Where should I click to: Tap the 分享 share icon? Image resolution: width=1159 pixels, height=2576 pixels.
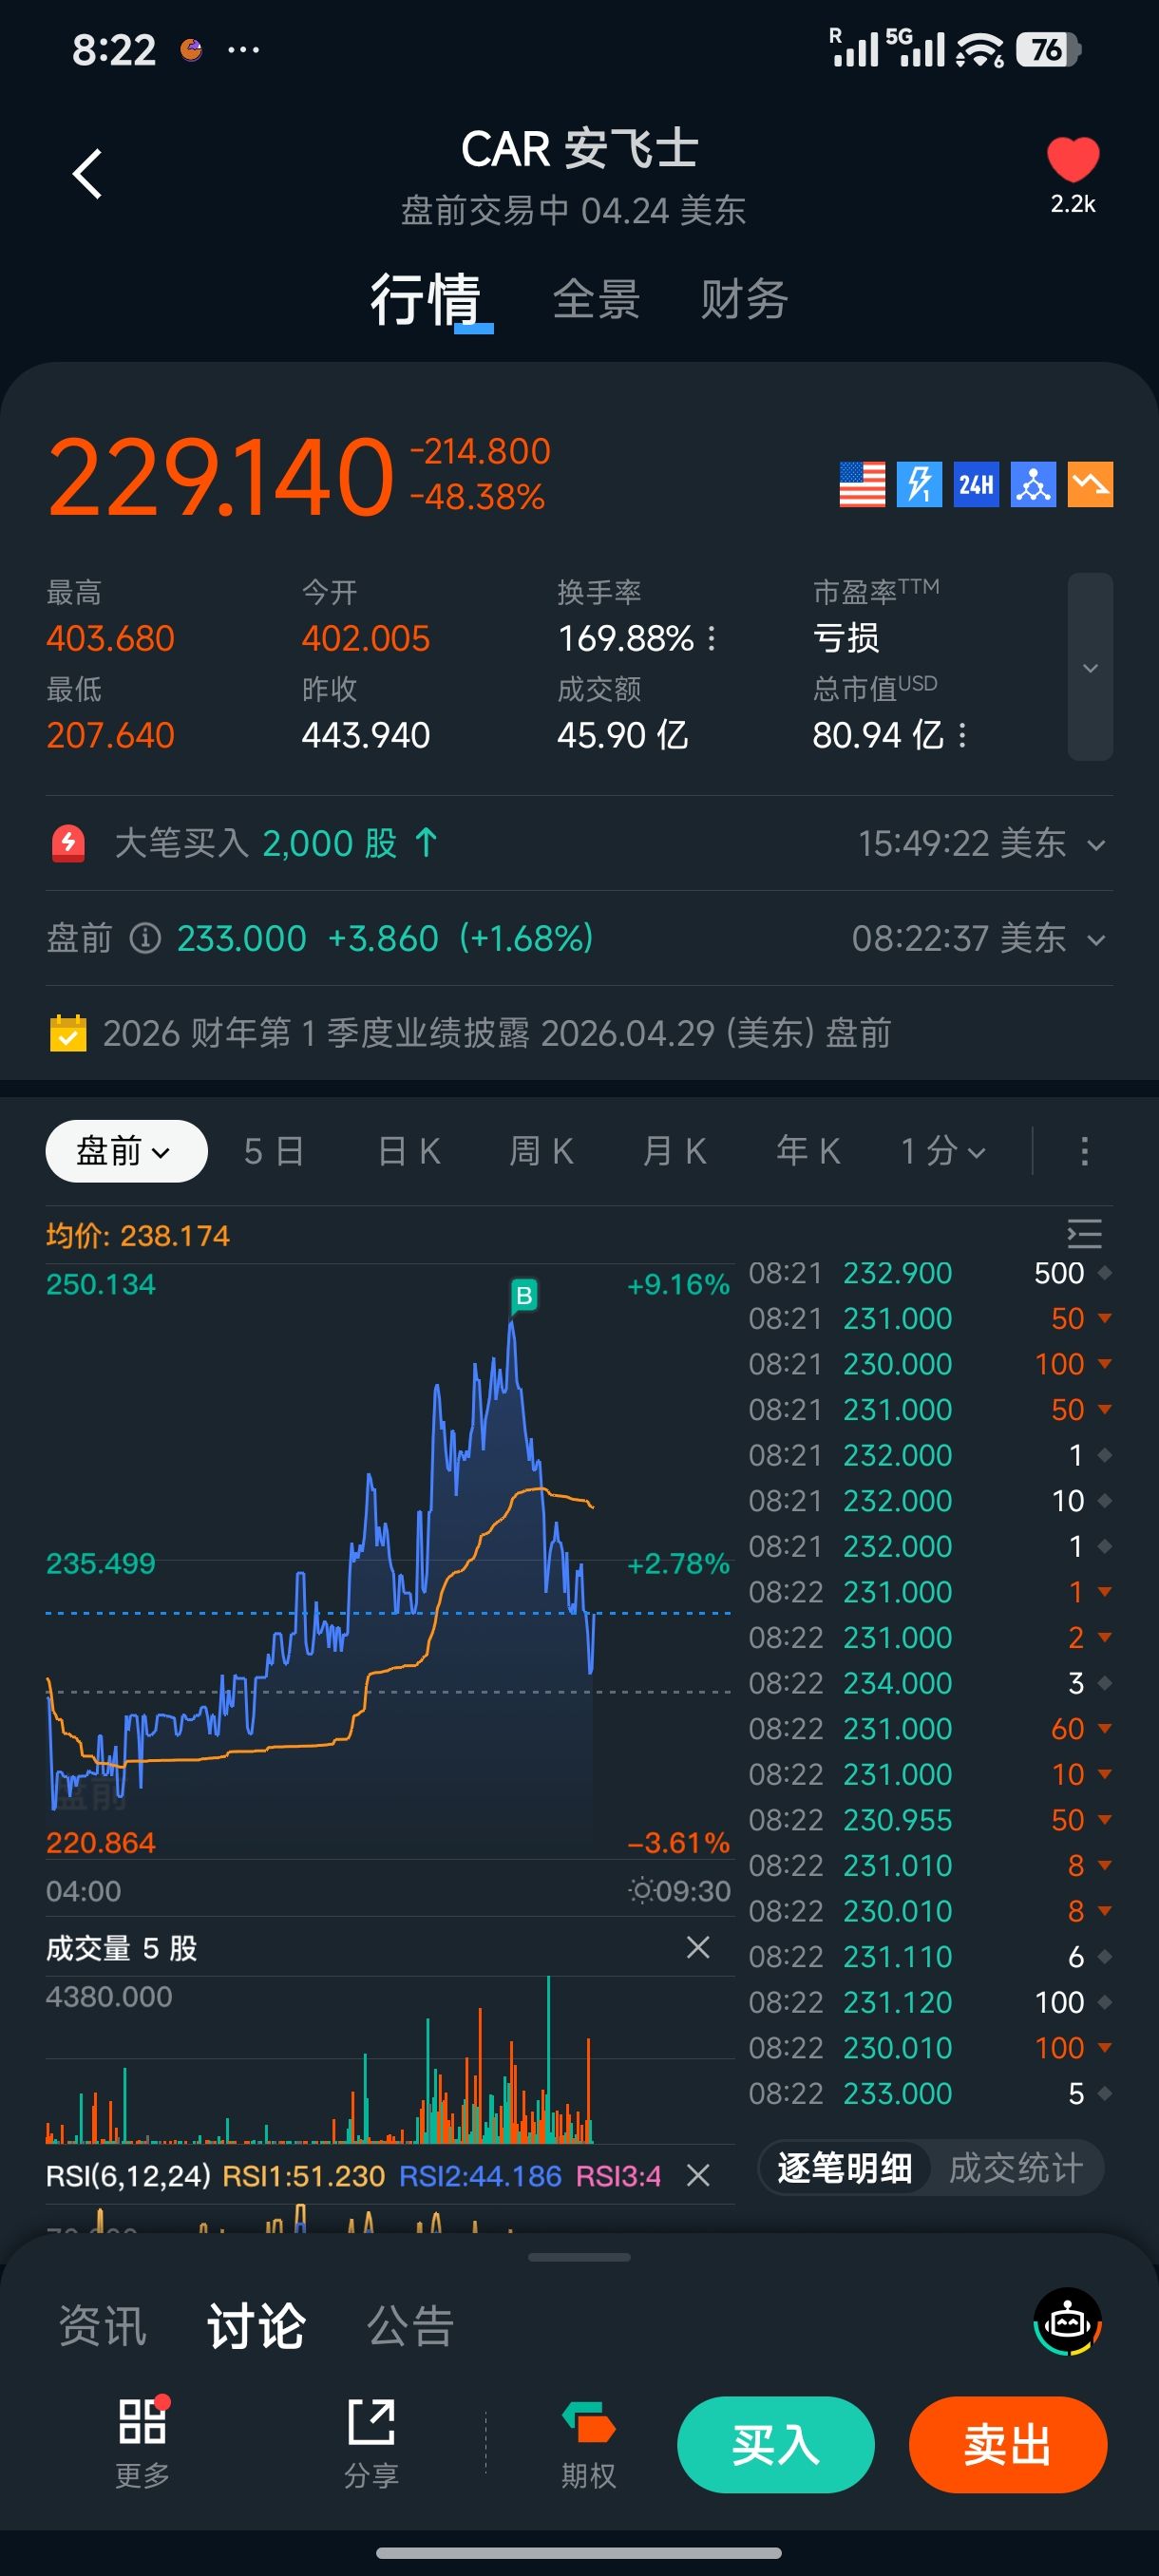[x=371, y=2443]
